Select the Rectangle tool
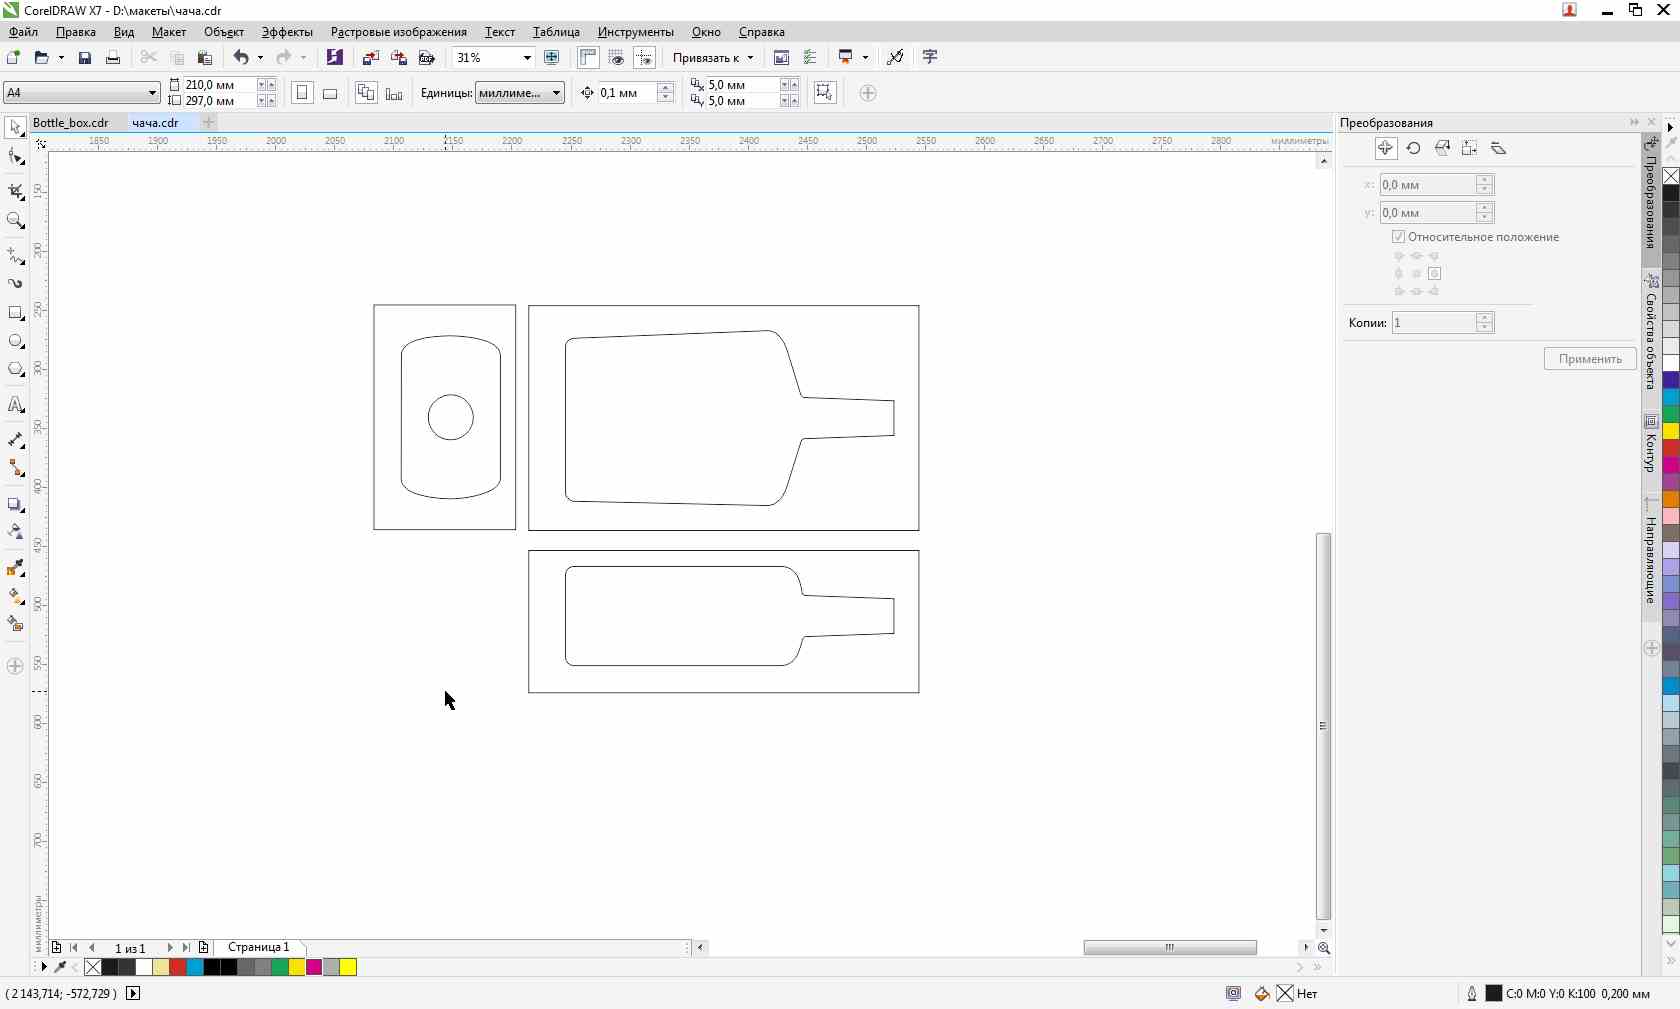This screenshot has width=1680, height=1009. (x=15, y=313)
